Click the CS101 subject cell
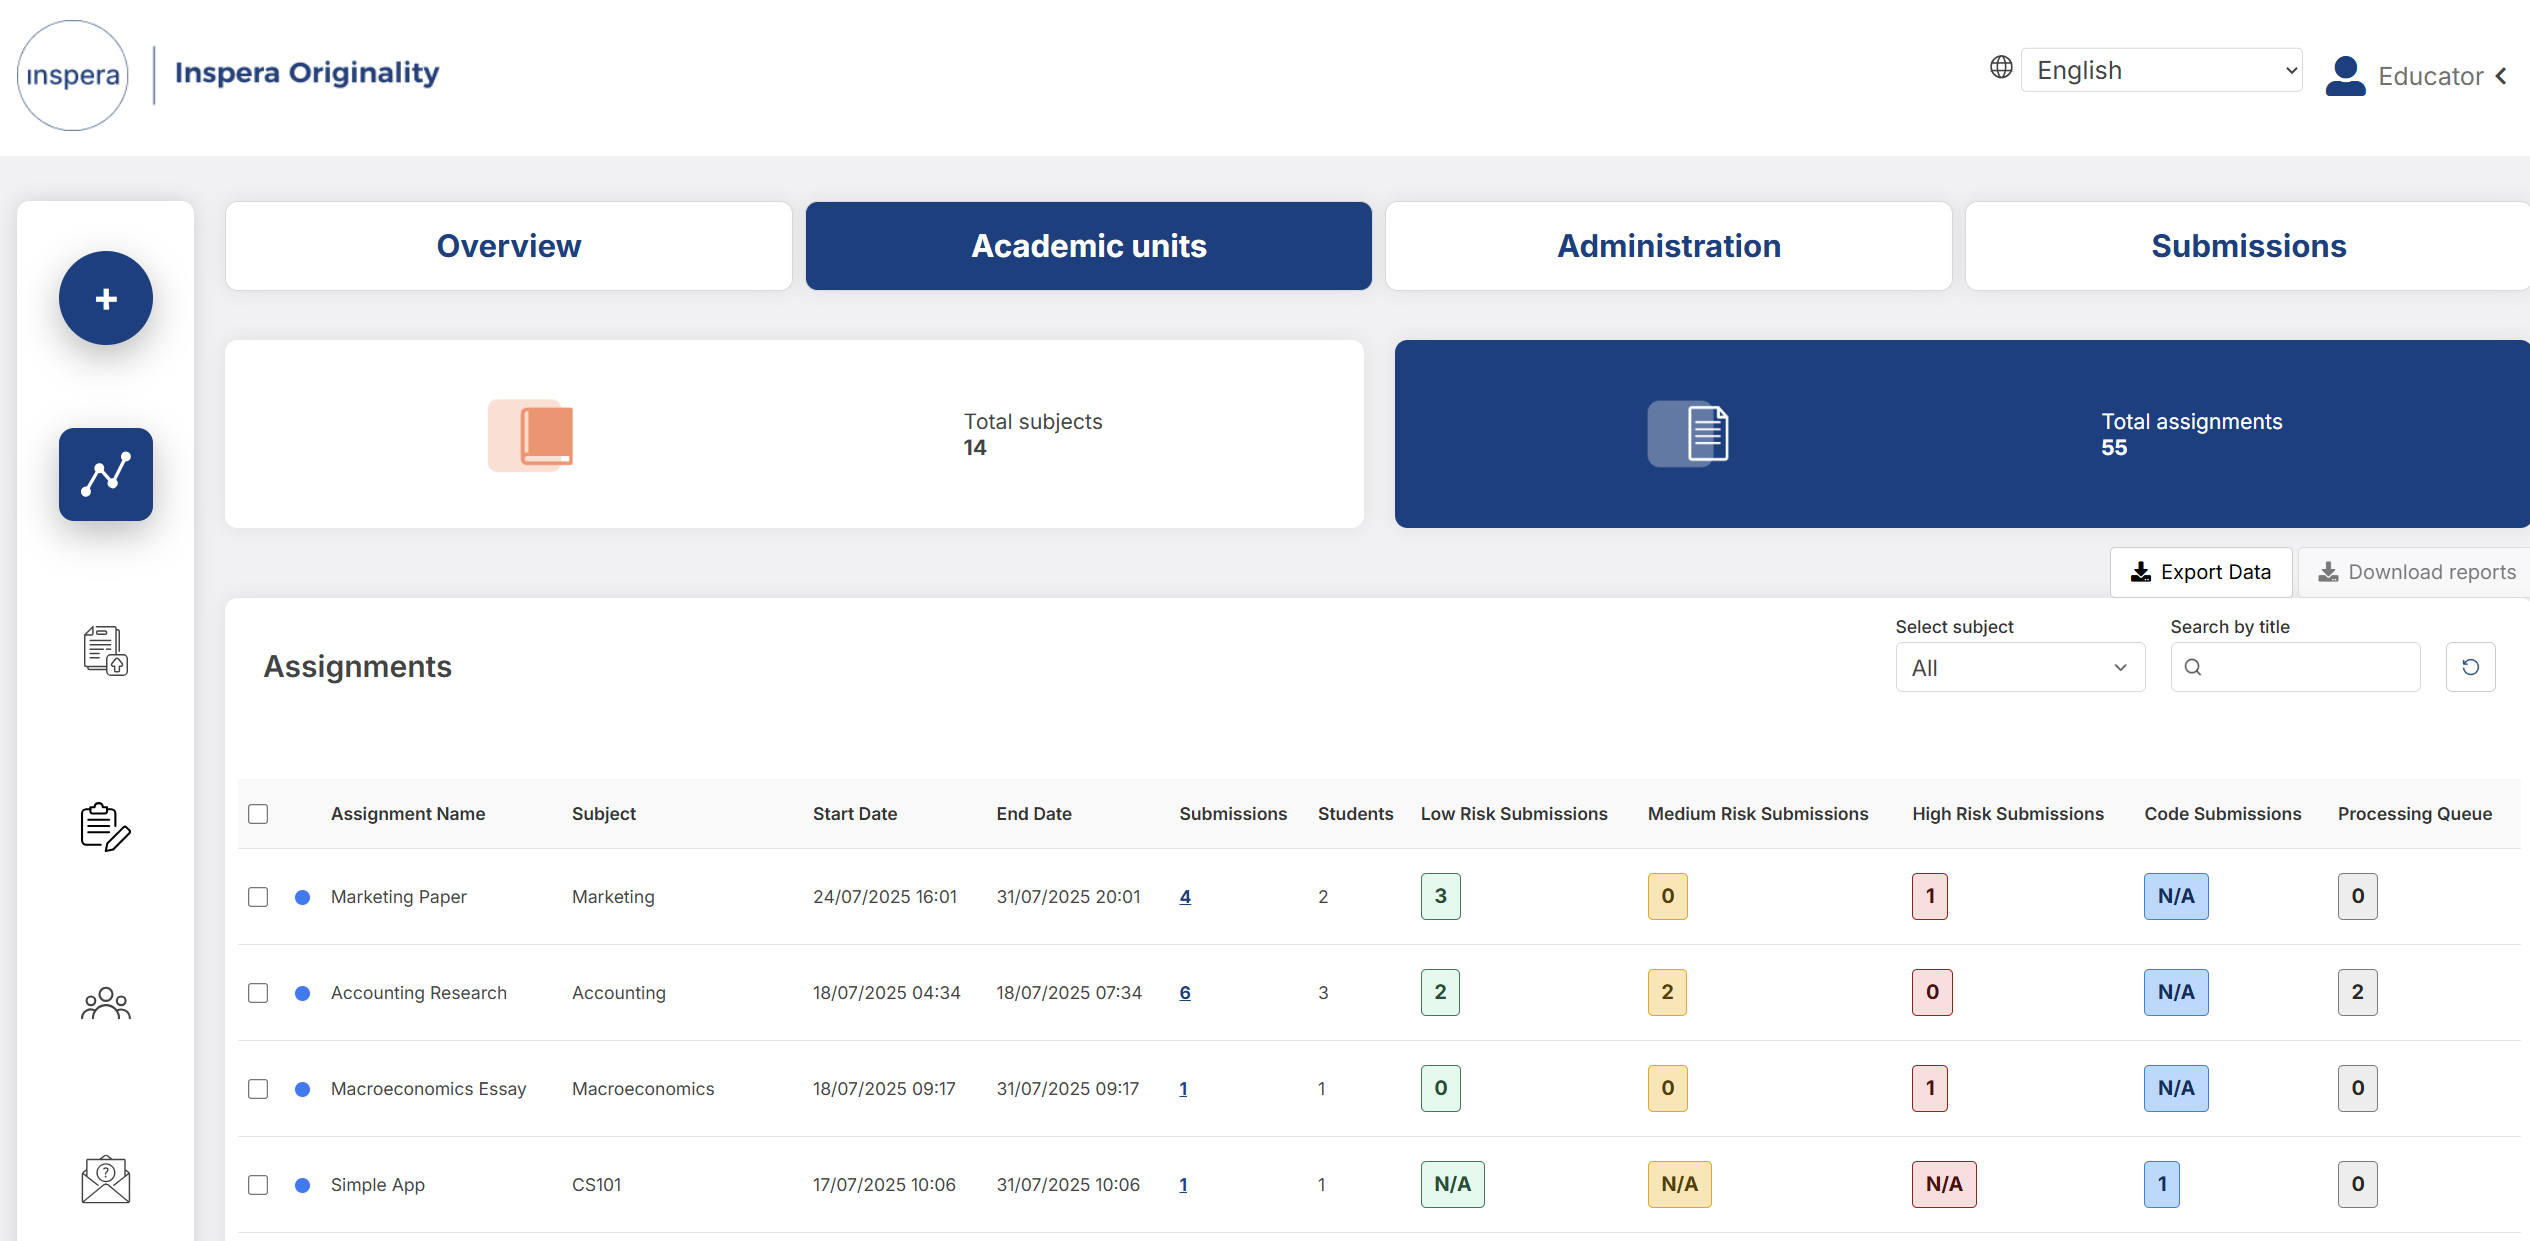 point(596,1185)
